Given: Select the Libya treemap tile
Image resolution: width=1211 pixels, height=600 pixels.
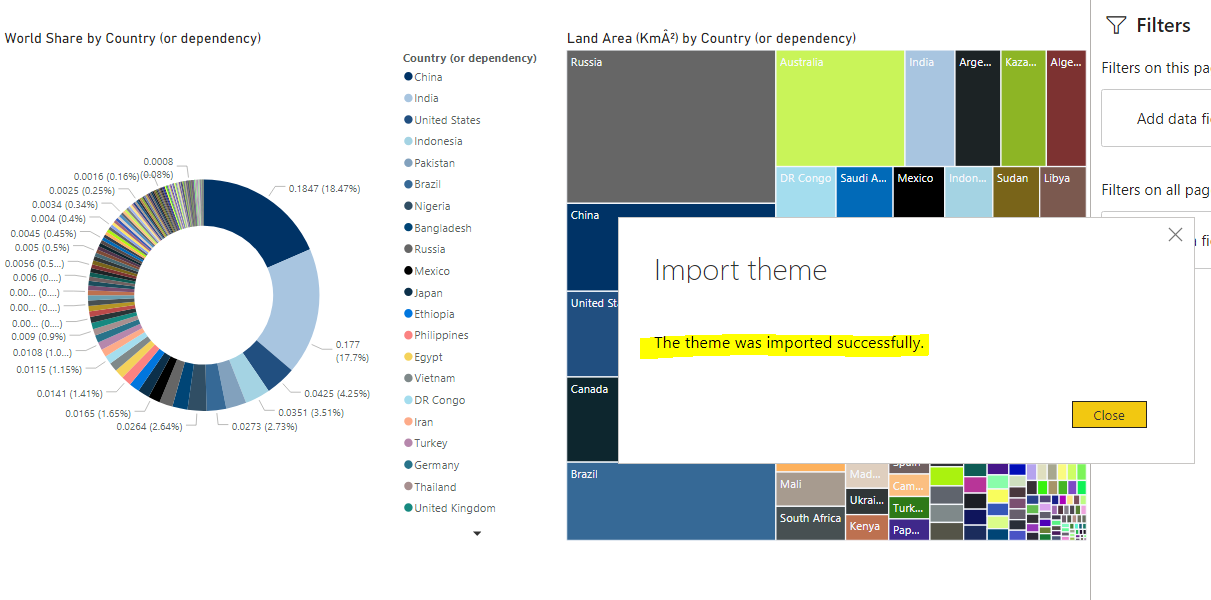Looking at the screenshot, I should [1063, 193].
